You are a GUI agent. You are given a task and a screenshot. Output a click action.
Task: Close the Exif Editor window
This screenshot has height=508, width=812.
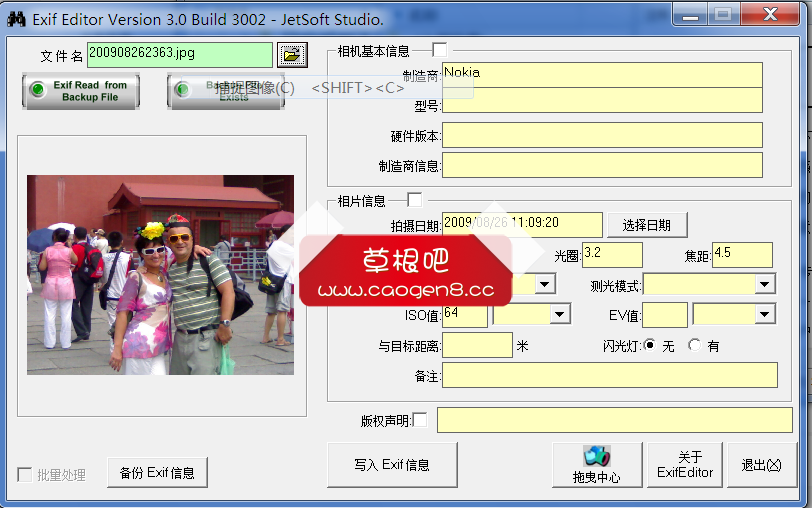pos(770,14)
